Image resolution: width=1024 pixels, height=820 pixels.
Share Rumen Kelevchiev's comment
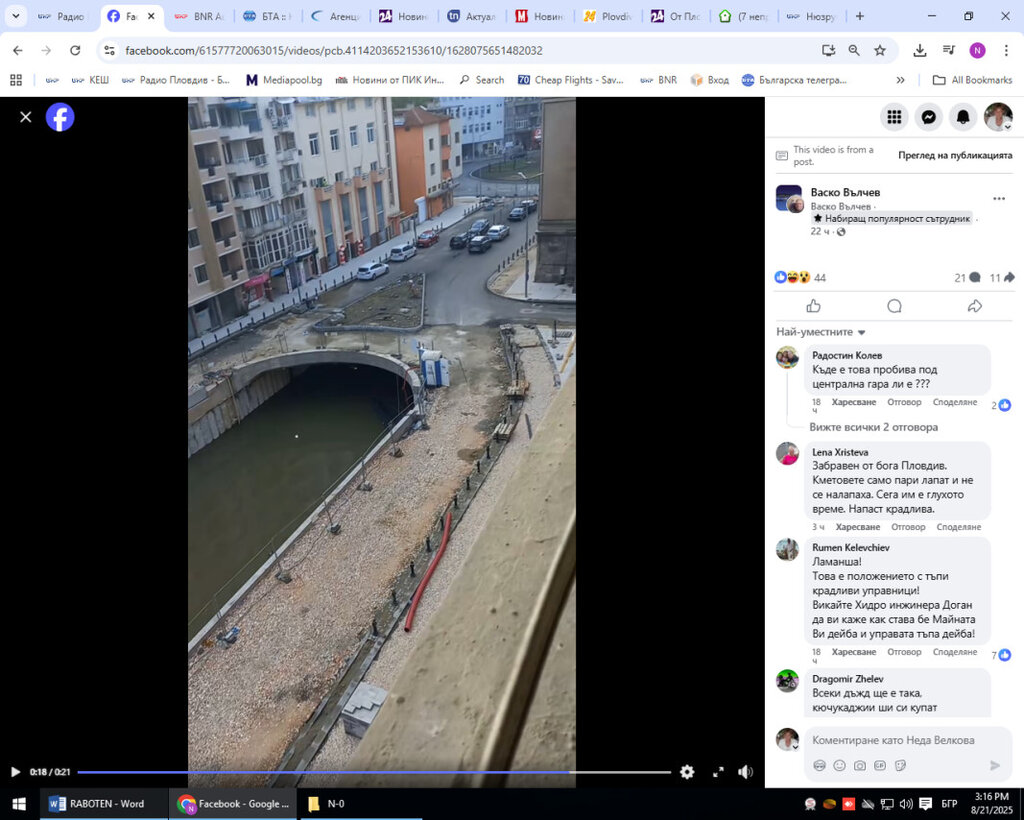tap(955, 652)
